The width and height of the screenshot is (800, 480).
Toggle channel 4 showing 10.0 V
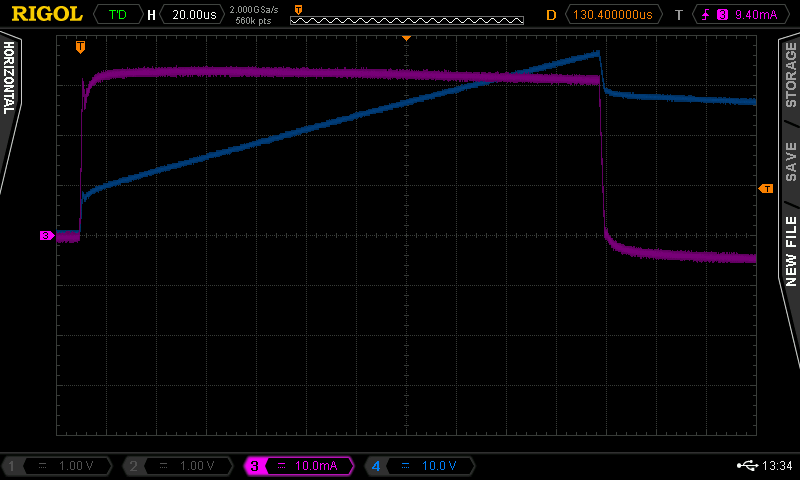[x=420, y=466]
